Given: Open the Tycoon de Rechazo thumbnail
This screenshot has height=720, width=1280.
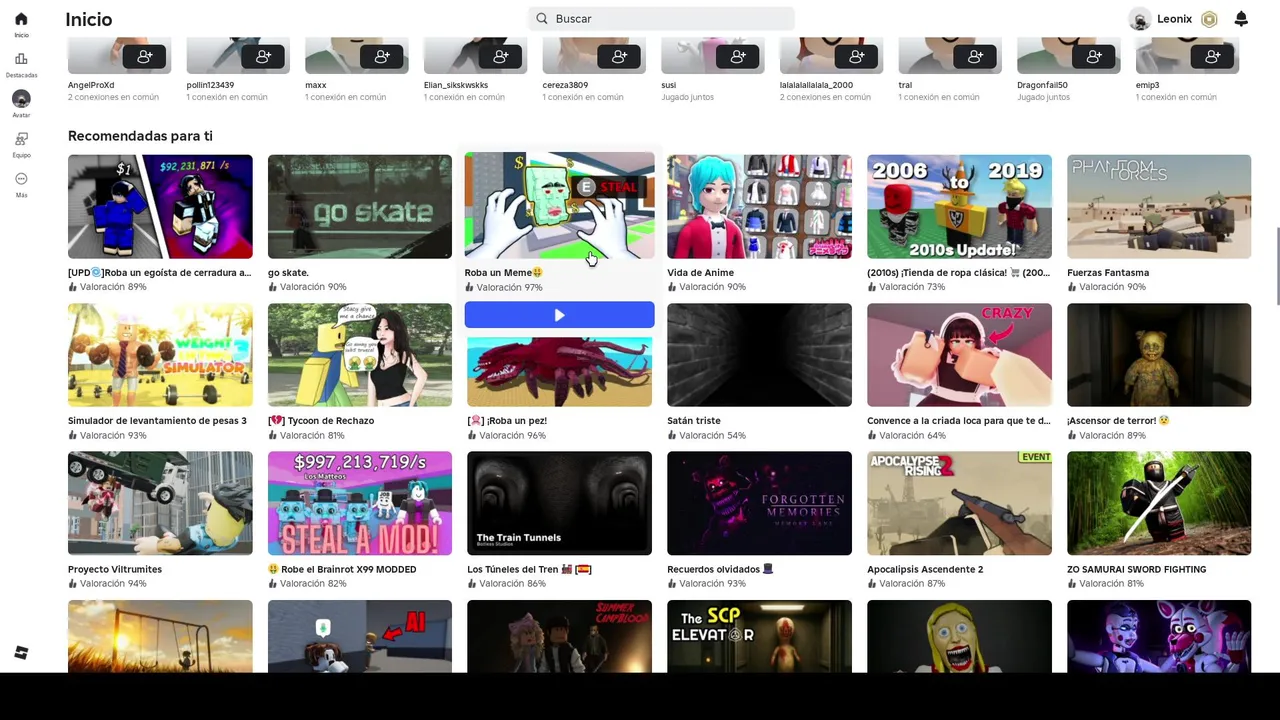Looking at the screenshot, I should point(360,355).
